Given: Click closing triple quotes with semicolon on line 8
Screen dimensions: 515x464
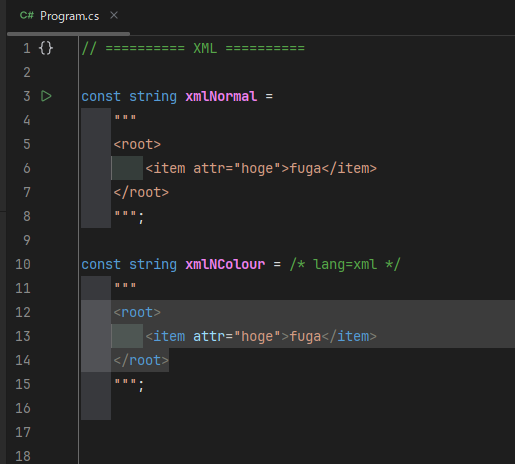Looking at the screenshot, I should pyautogui.click(x=129, y=217).
